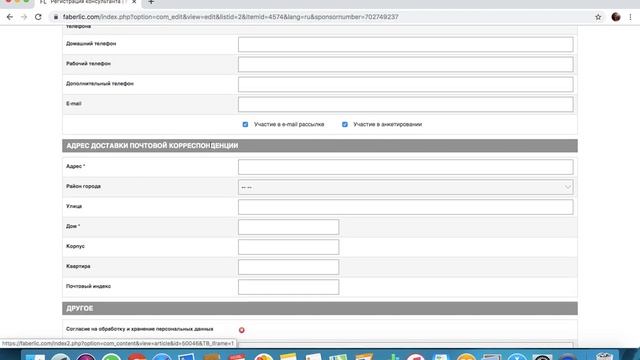This screenshot has width=640, height=360.
Task: Click the lock icon in the address bar
Action: 56,17
